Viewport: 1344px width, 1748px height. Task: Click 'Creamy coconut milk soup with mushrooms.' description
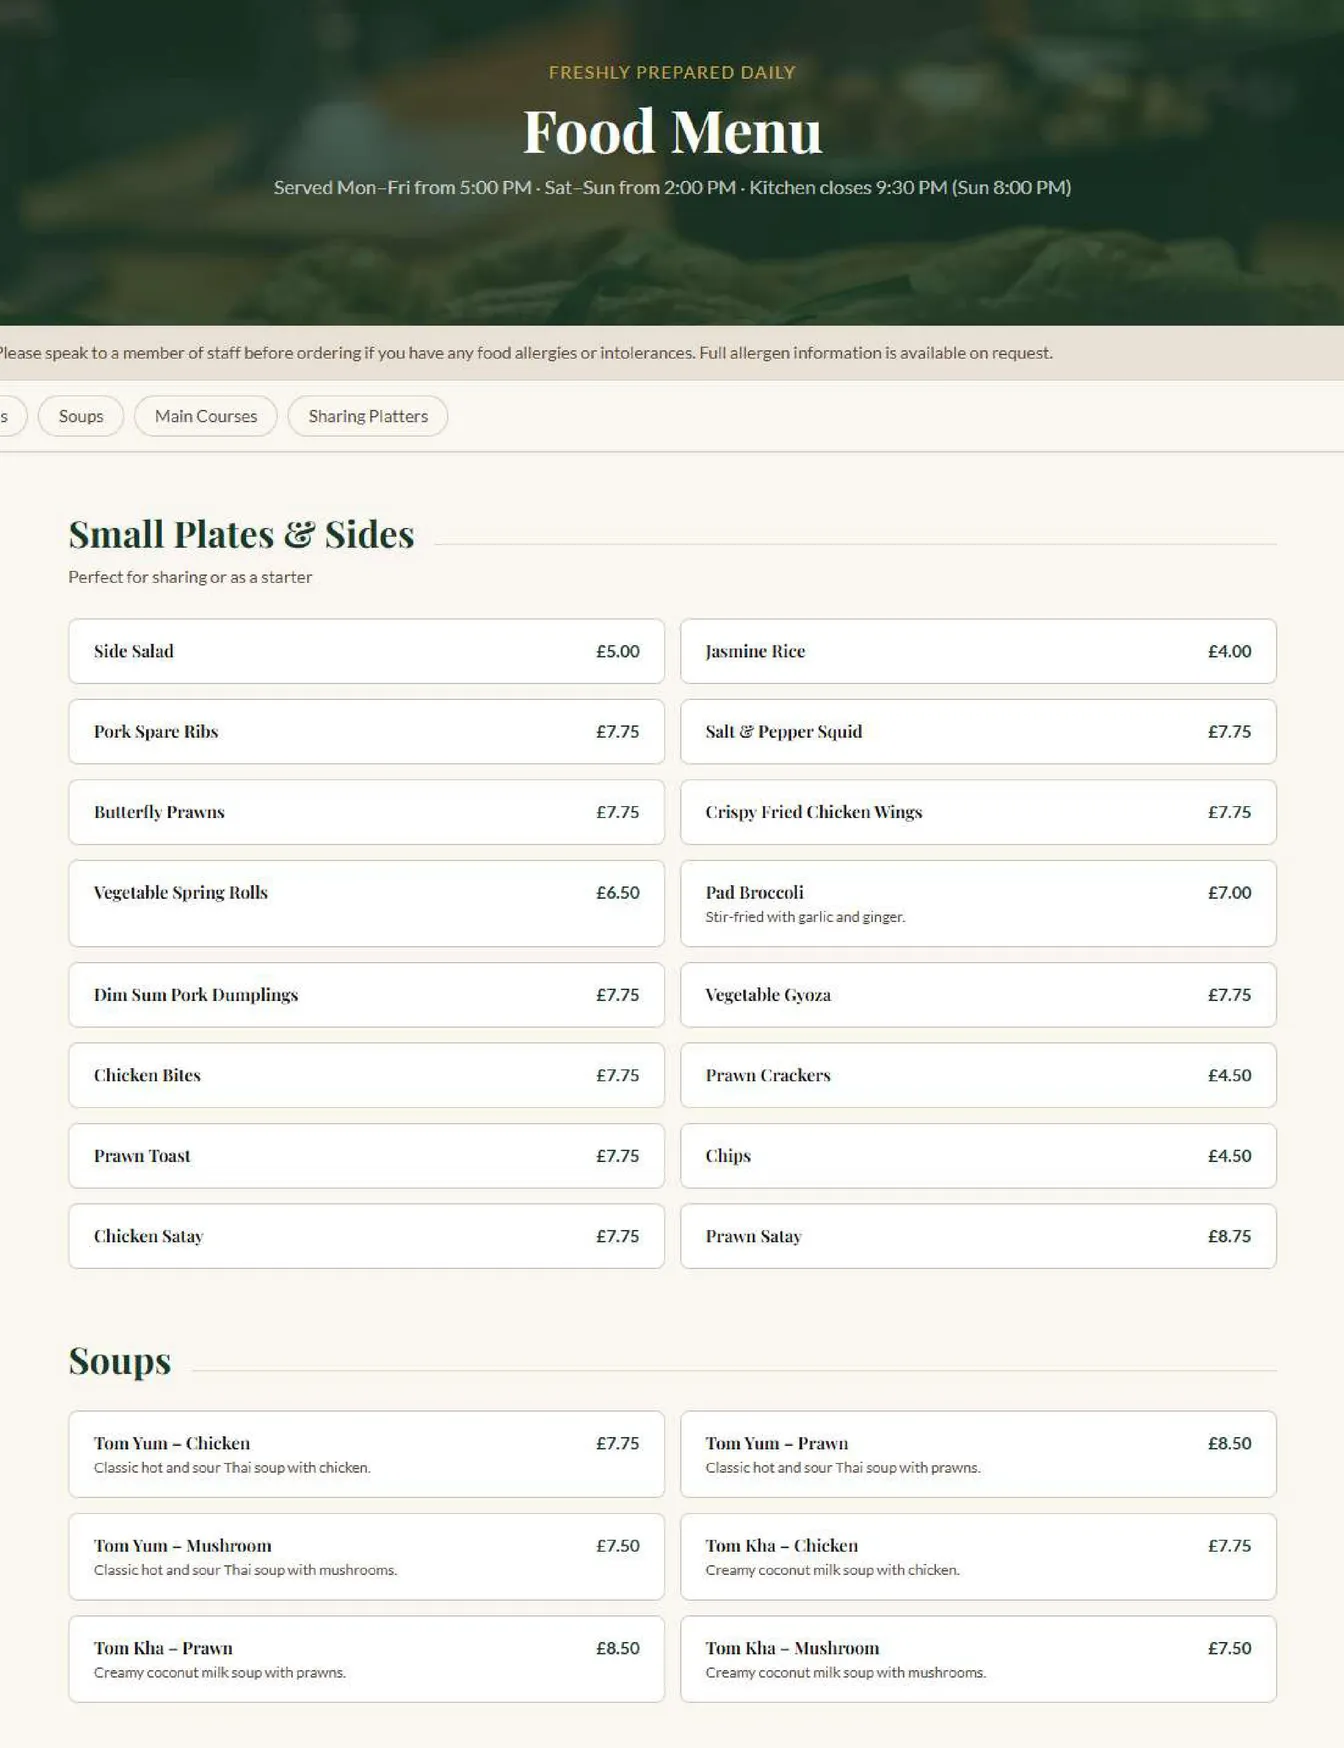(846, 1673)
